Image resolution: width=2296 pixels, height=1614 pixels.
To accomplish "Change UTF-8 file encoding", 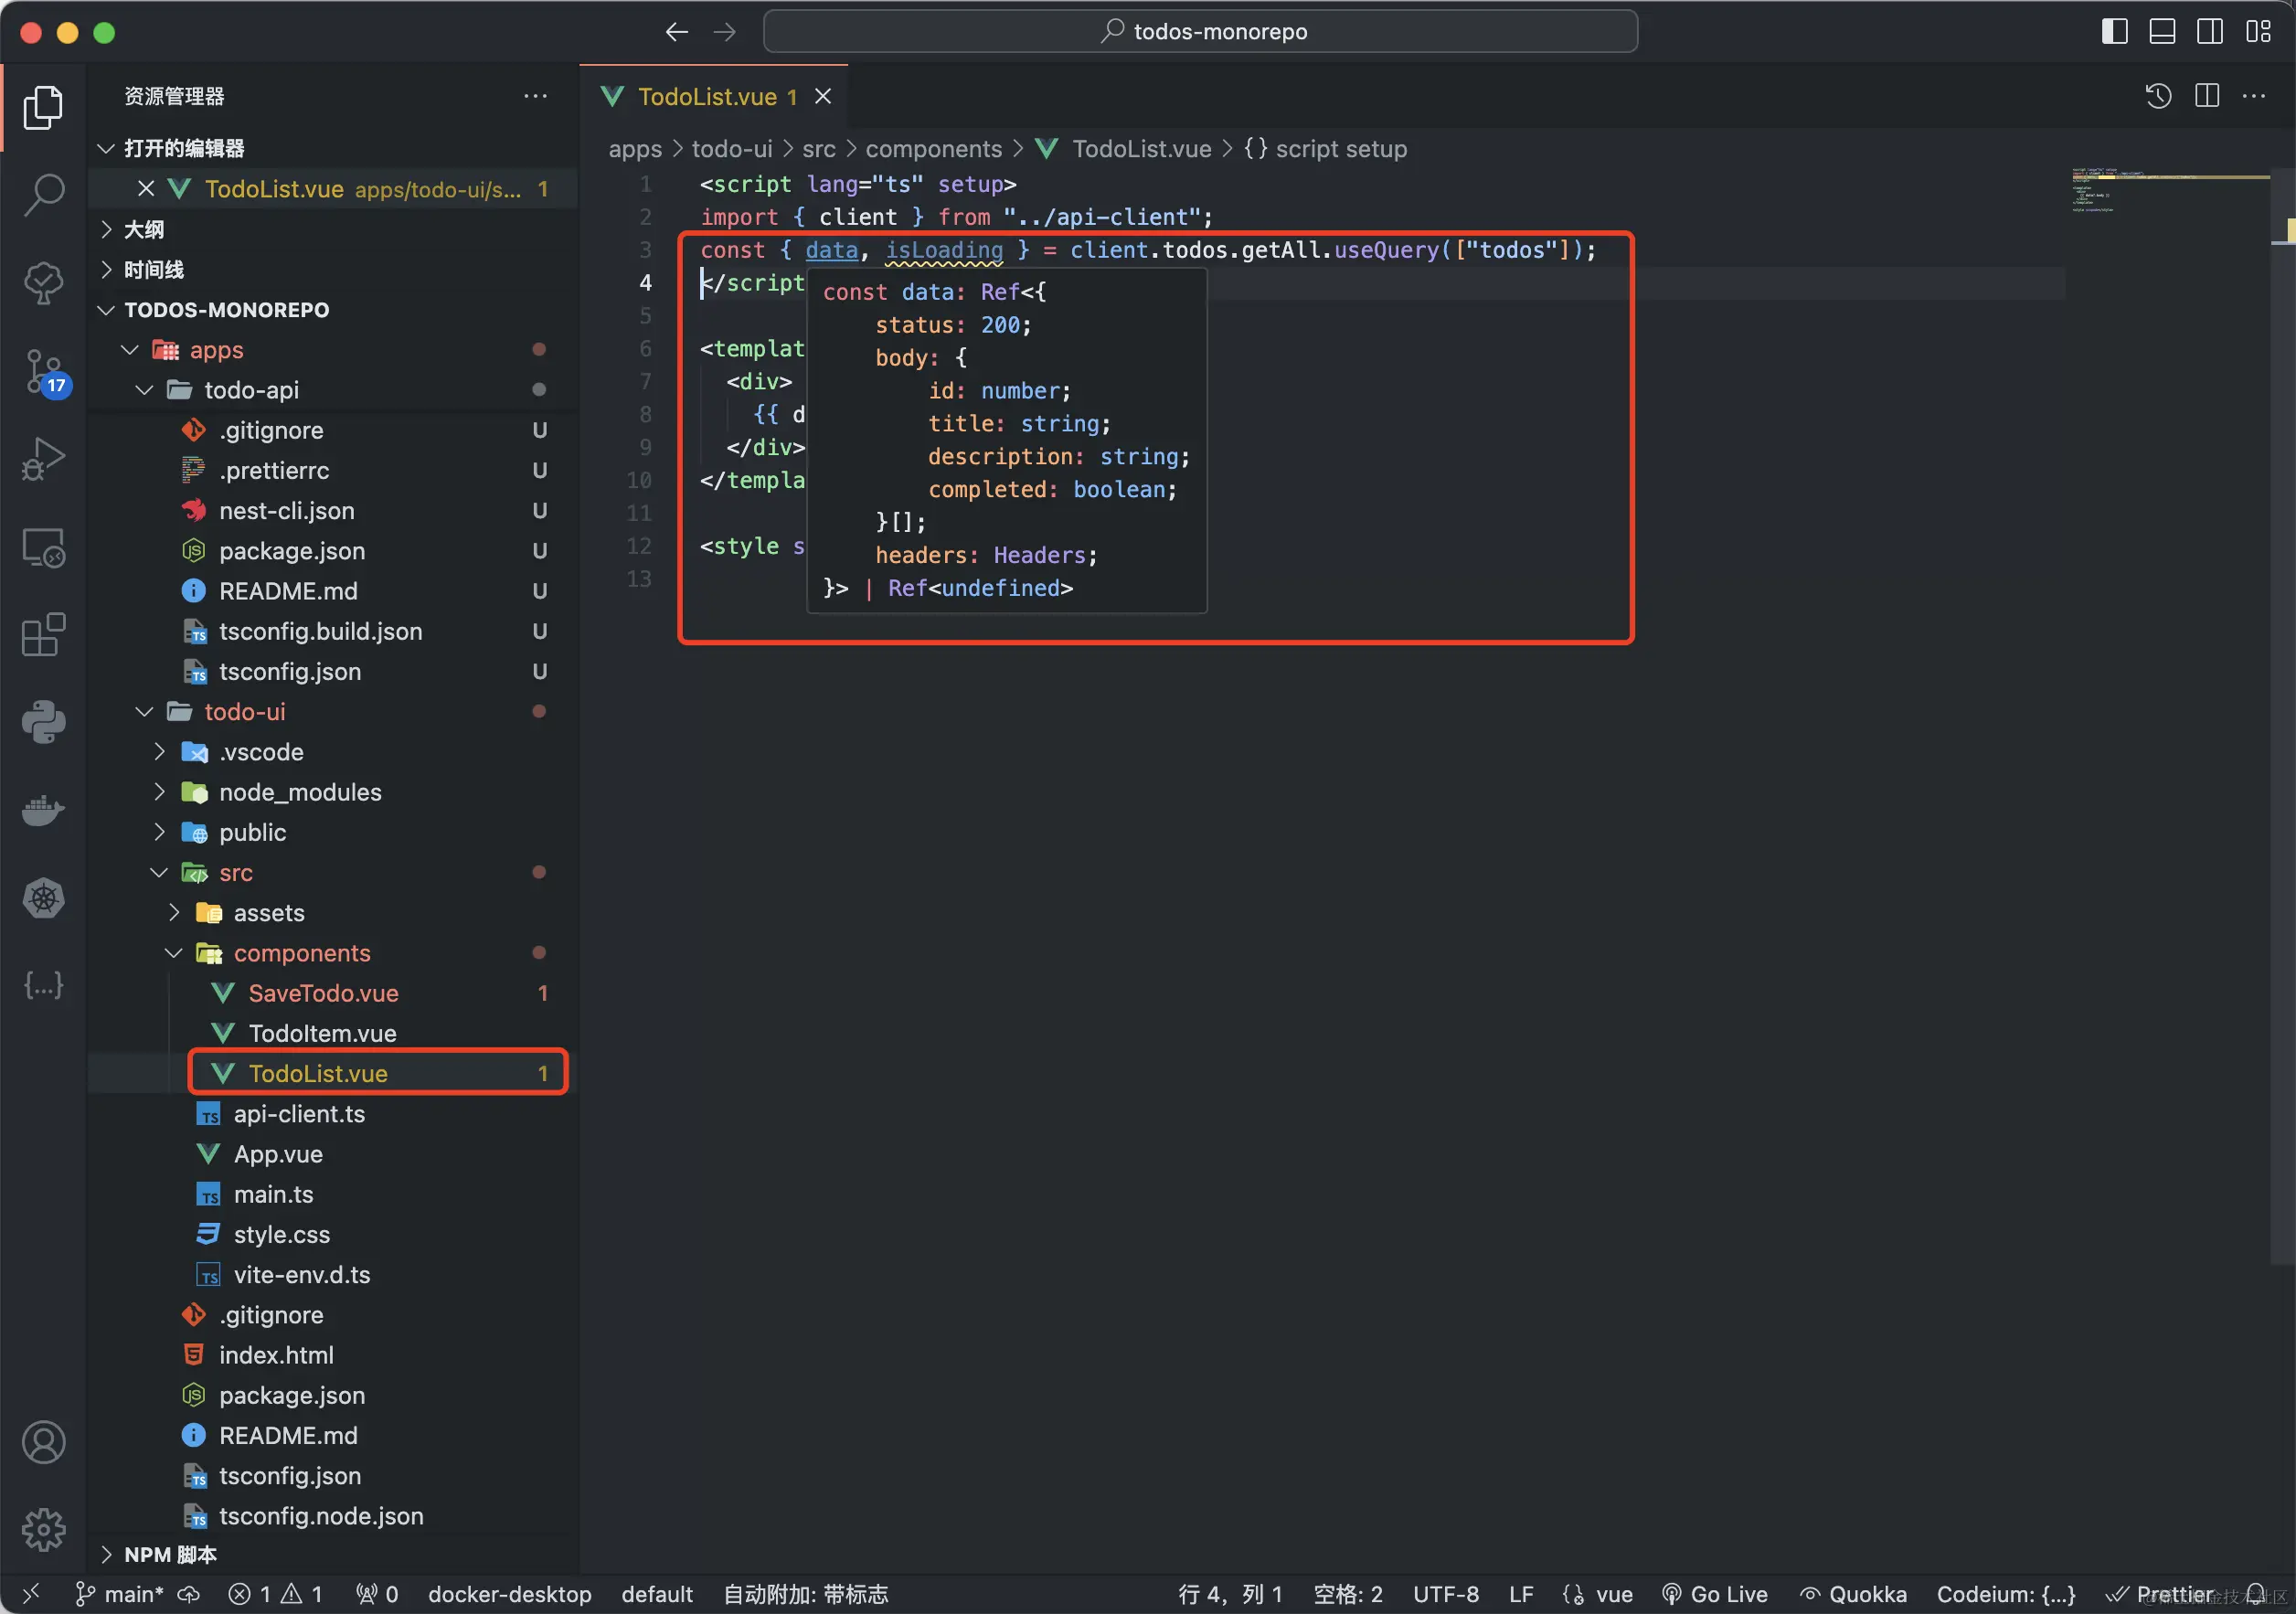I will (1446, 1594).
